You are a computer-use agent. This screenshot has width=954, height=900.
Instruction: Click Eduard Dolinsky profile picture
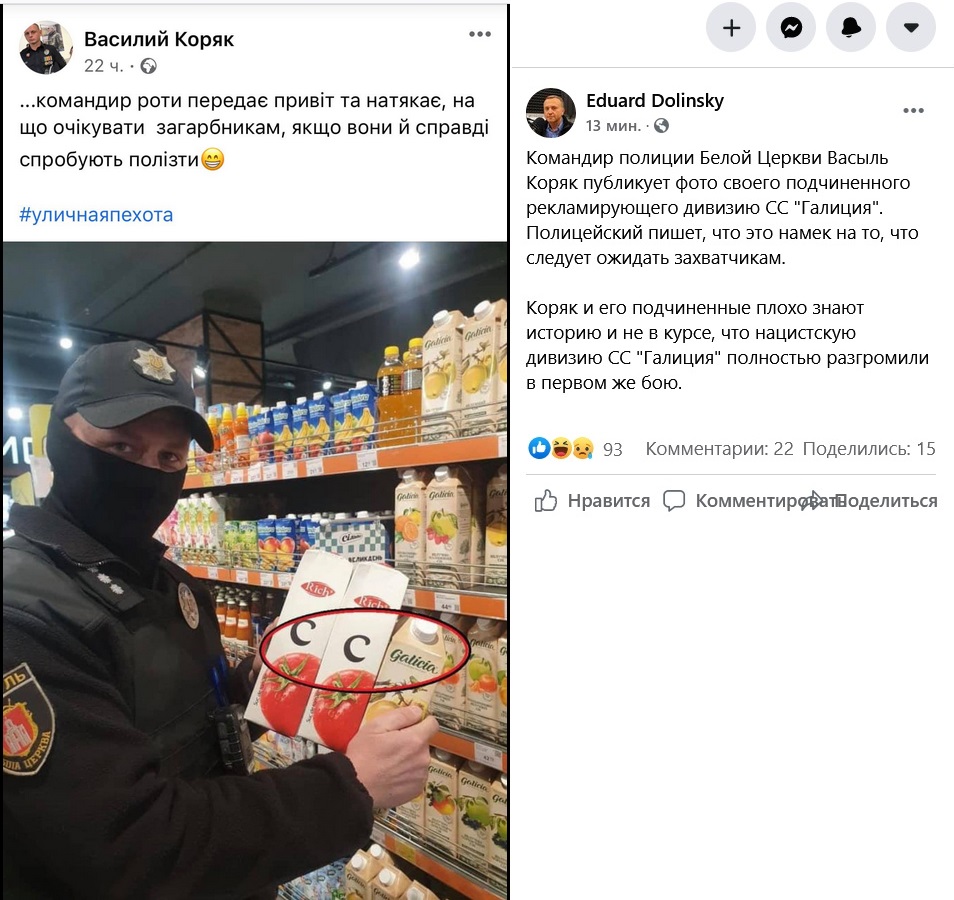pos(551,113)
